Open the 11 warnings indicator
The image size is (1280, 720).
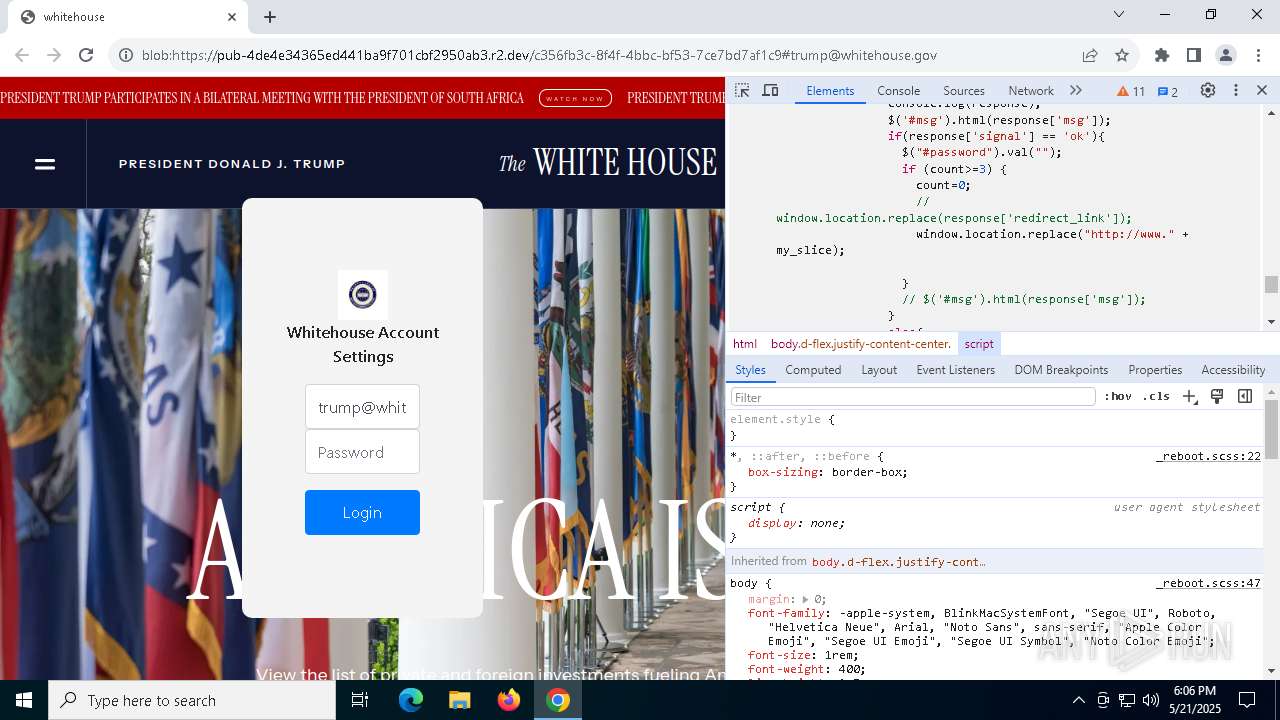tap(1131, 91)
